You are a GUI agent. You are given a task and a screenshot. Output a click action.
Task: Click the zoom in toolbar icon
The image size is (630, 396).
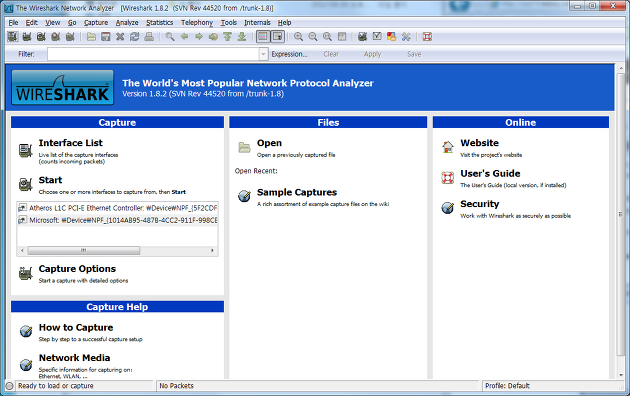coord(298,37)
